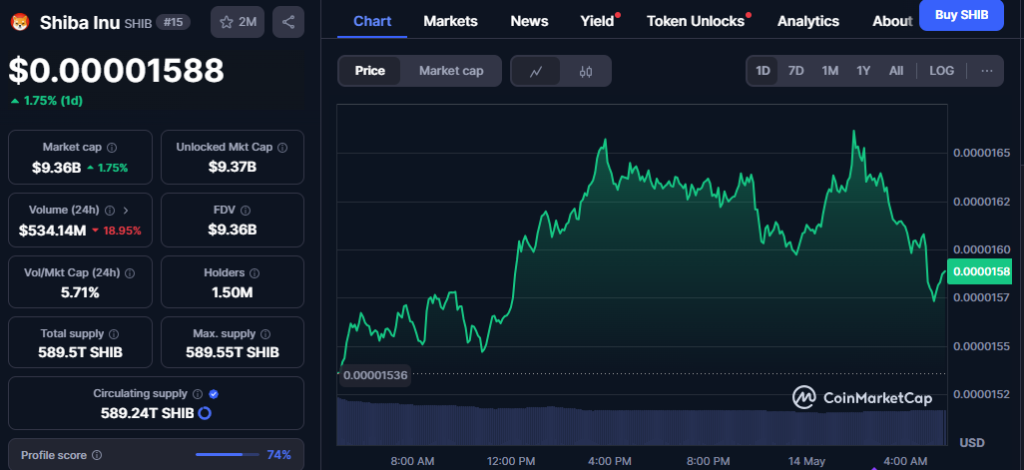
Task: Click the Buy SHIB button
Action: pos(961,15)
